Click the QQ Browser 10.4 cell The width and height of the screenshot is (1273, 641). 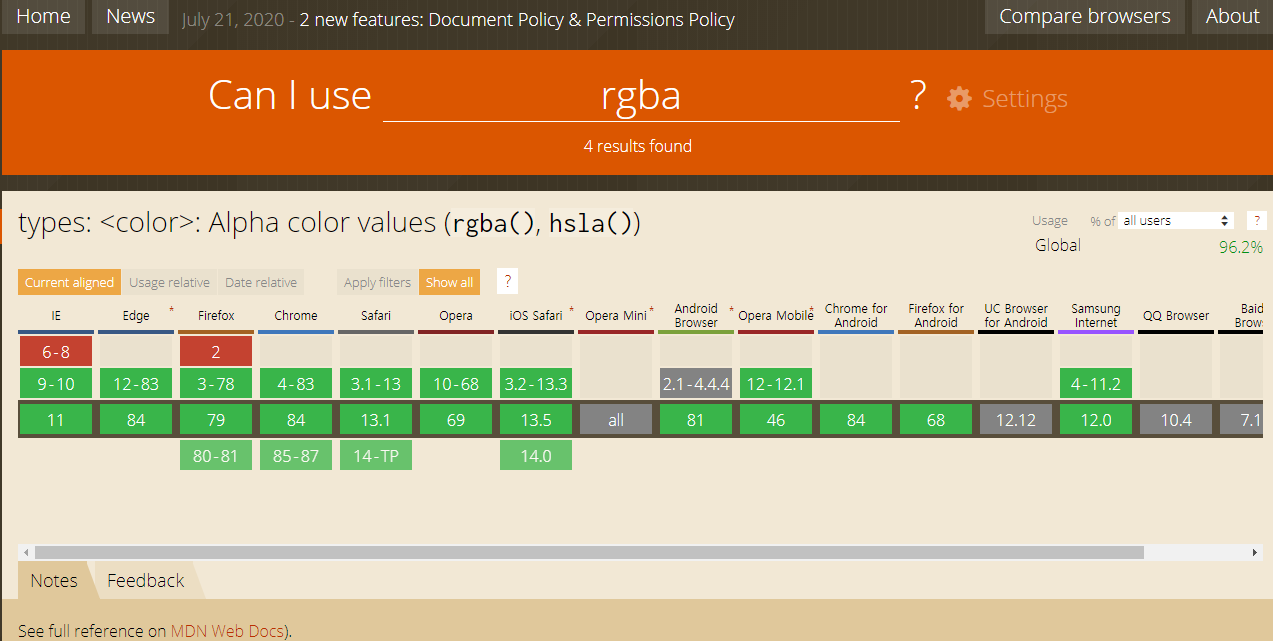tap(1176, 420)
